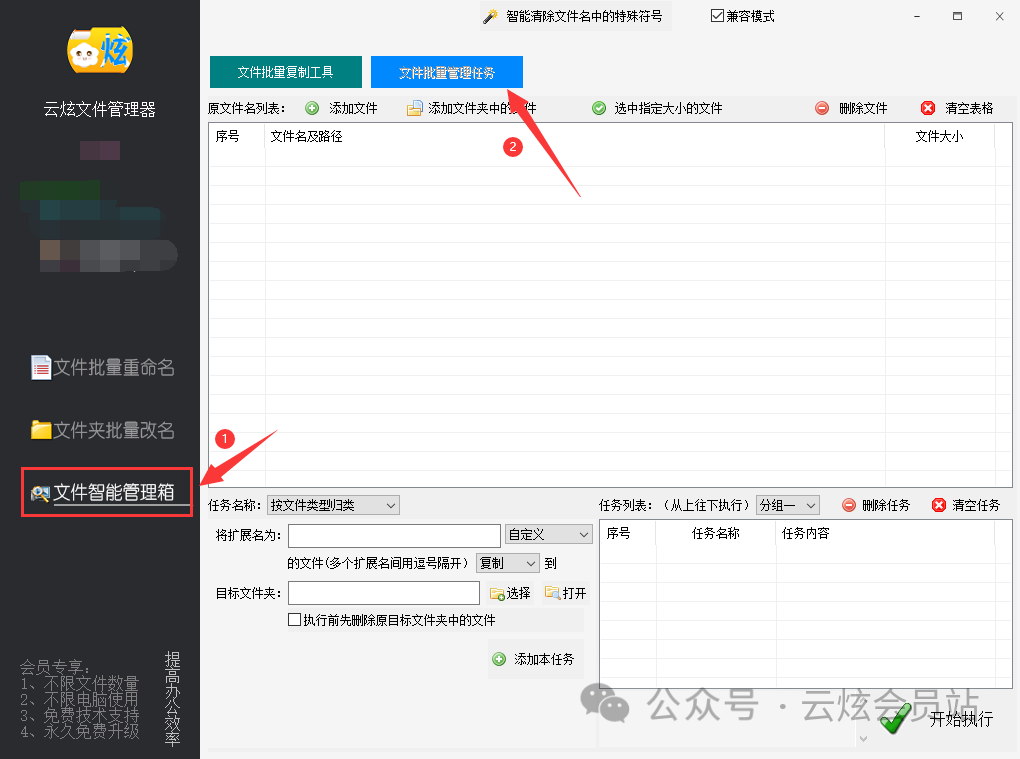Open the 分组一 group dropdown
Image resolution: width=1020 pixels, height=759 pixels.
pos(787,505)
